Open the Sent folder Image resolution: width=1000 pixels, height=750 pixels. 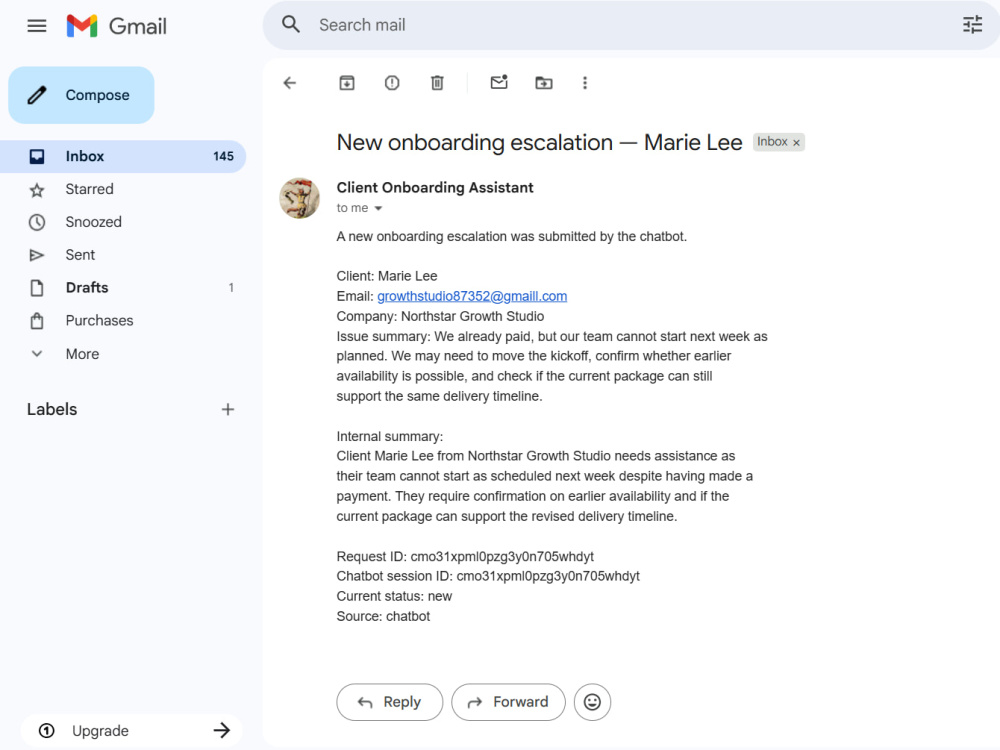point(122,255)
